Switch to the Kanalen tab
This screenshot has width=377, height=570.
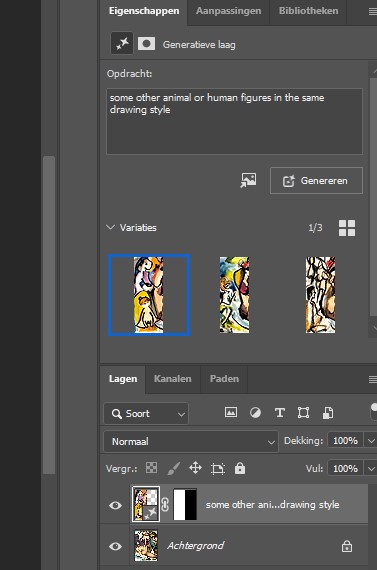(172, 378)
